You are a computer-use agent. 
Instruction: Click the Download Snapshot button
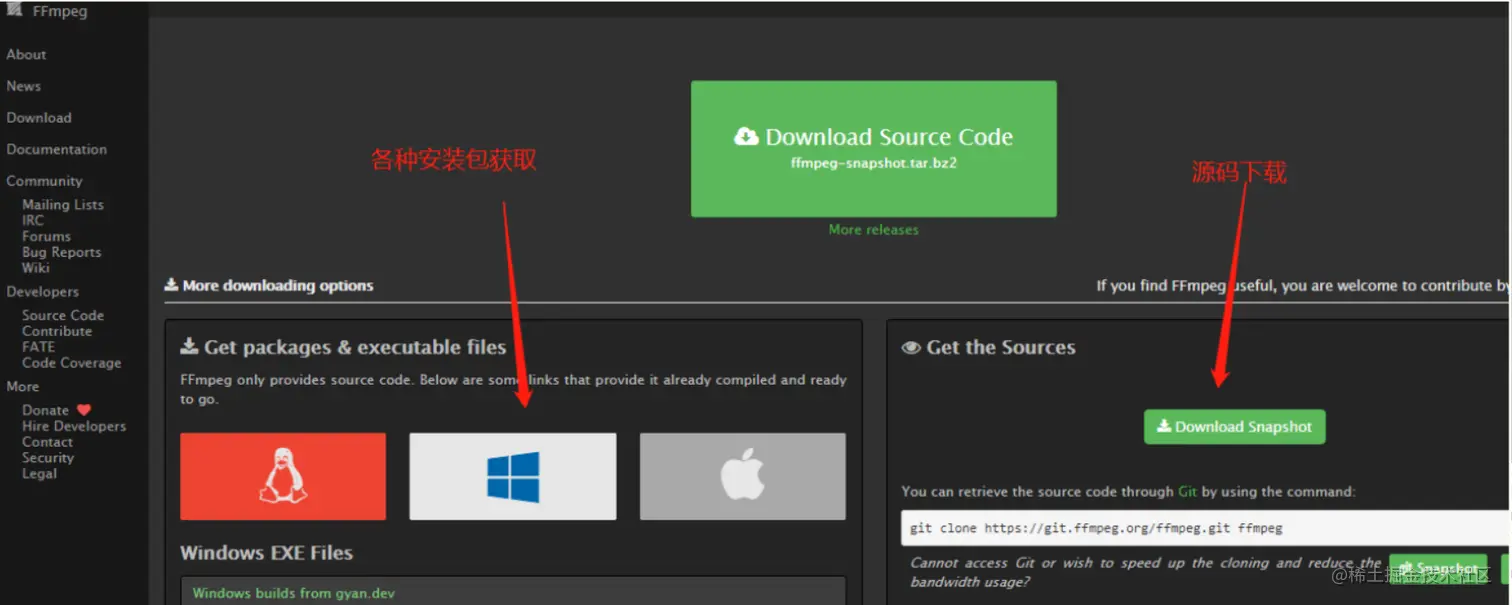click(x=1234, y=427)
